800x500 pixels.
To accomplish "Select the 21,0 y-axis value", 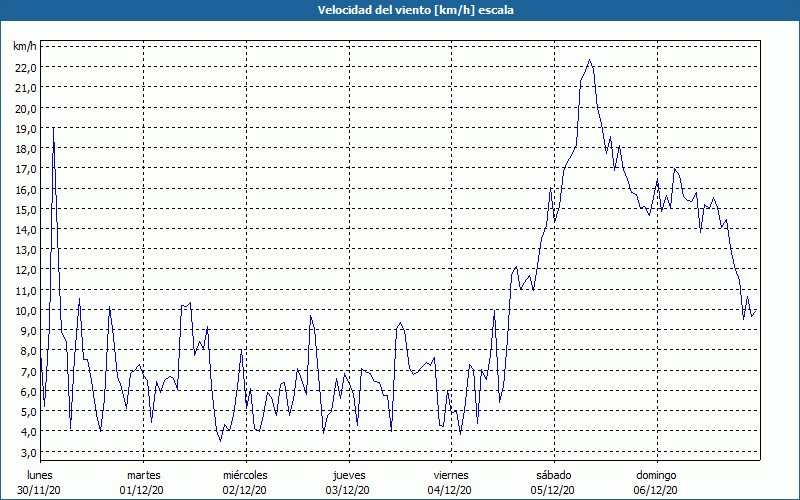I will (x=27, y=88).
